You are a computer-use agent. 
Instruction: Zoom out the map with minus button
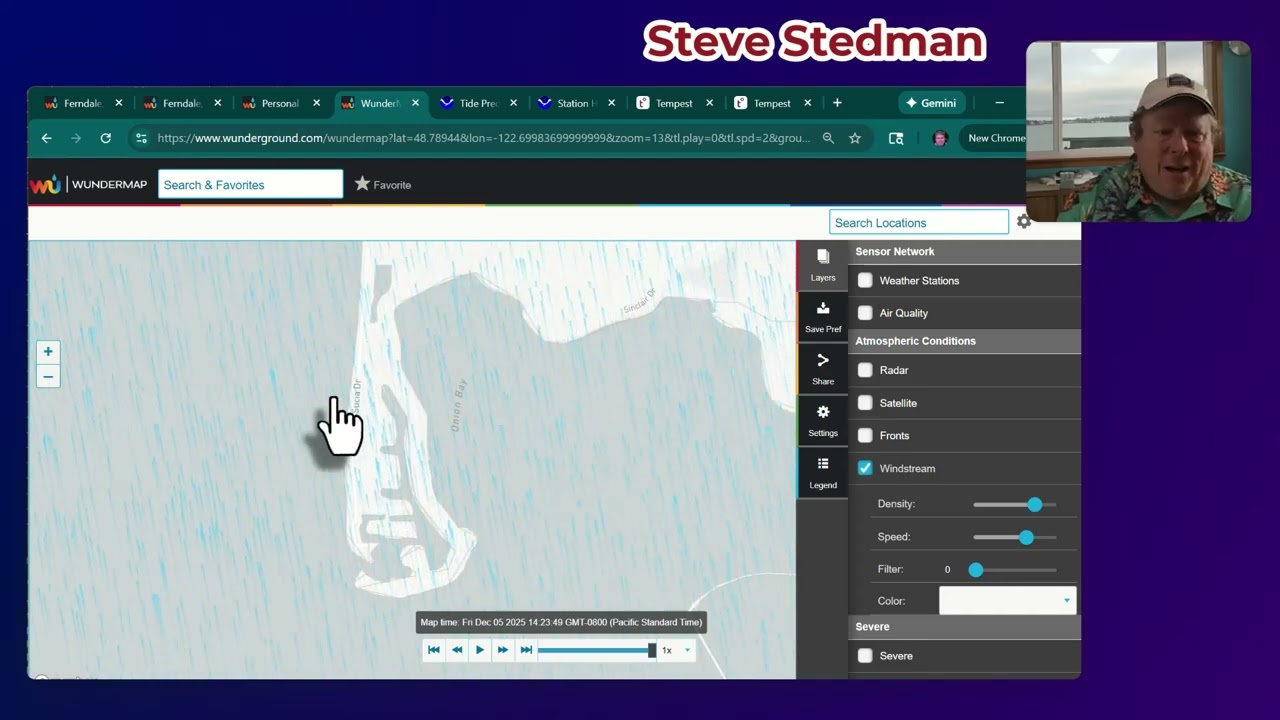(x=48, y=377)
